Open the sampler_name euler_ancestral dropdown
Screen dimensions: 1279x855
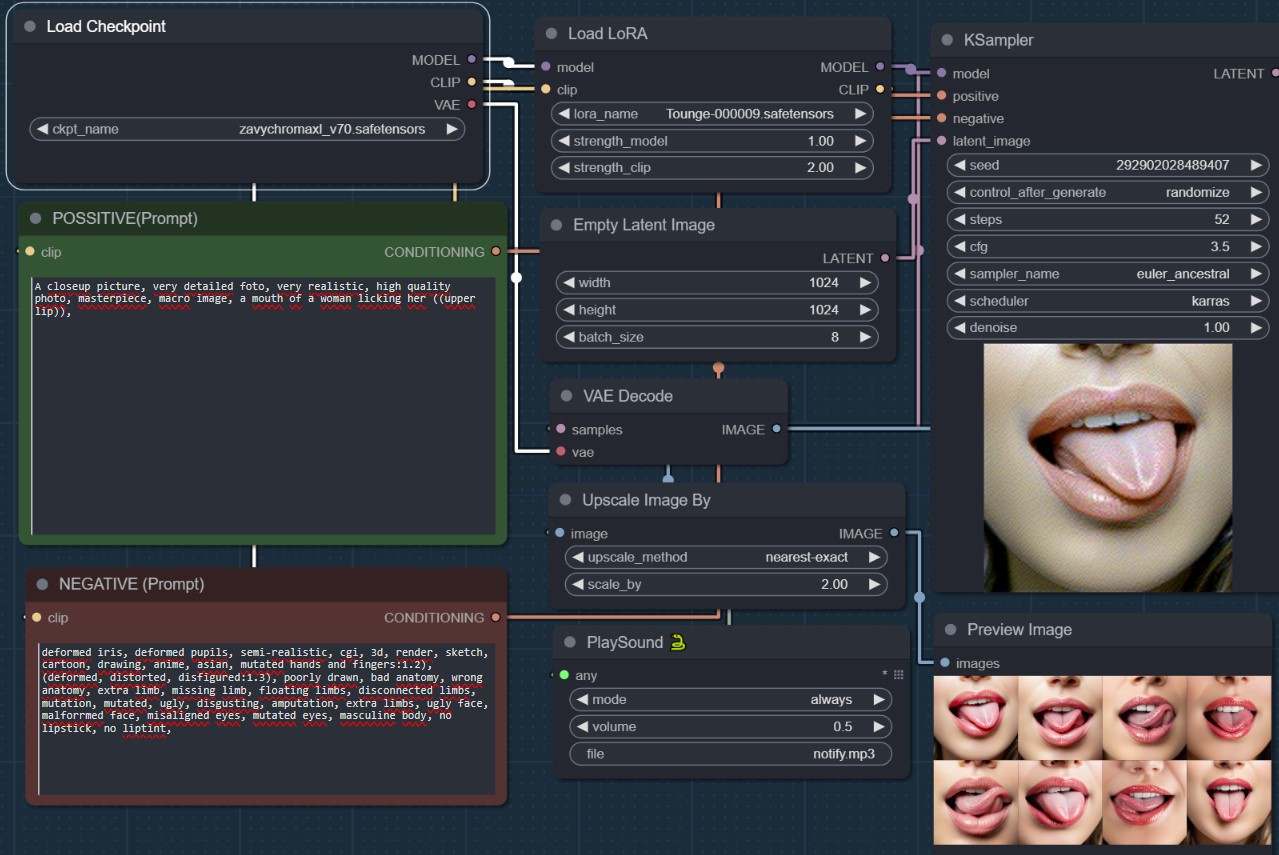(1107, 274)
